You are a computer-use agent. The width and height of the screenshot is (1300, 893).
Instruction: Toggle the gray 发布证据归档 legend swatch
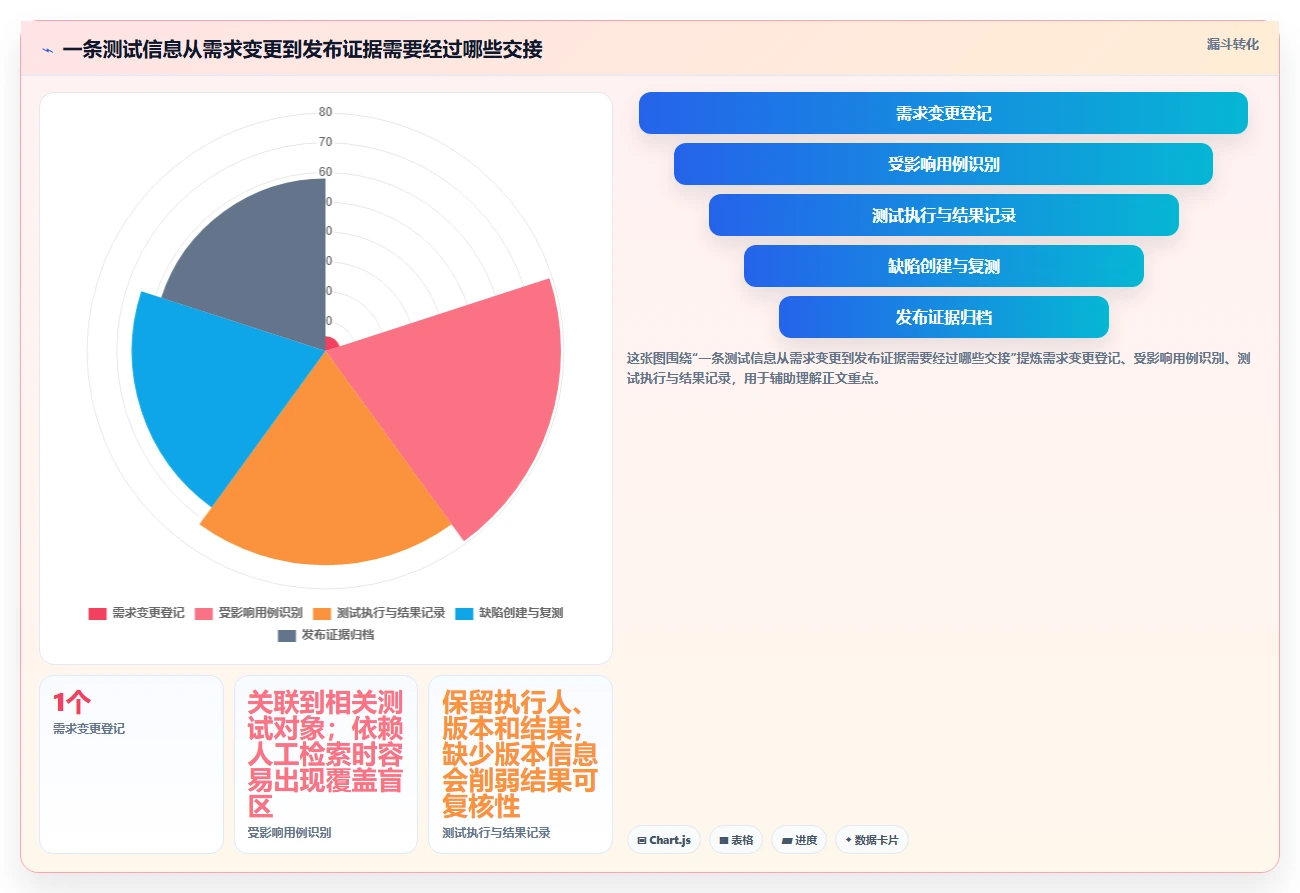coord(287,635)
